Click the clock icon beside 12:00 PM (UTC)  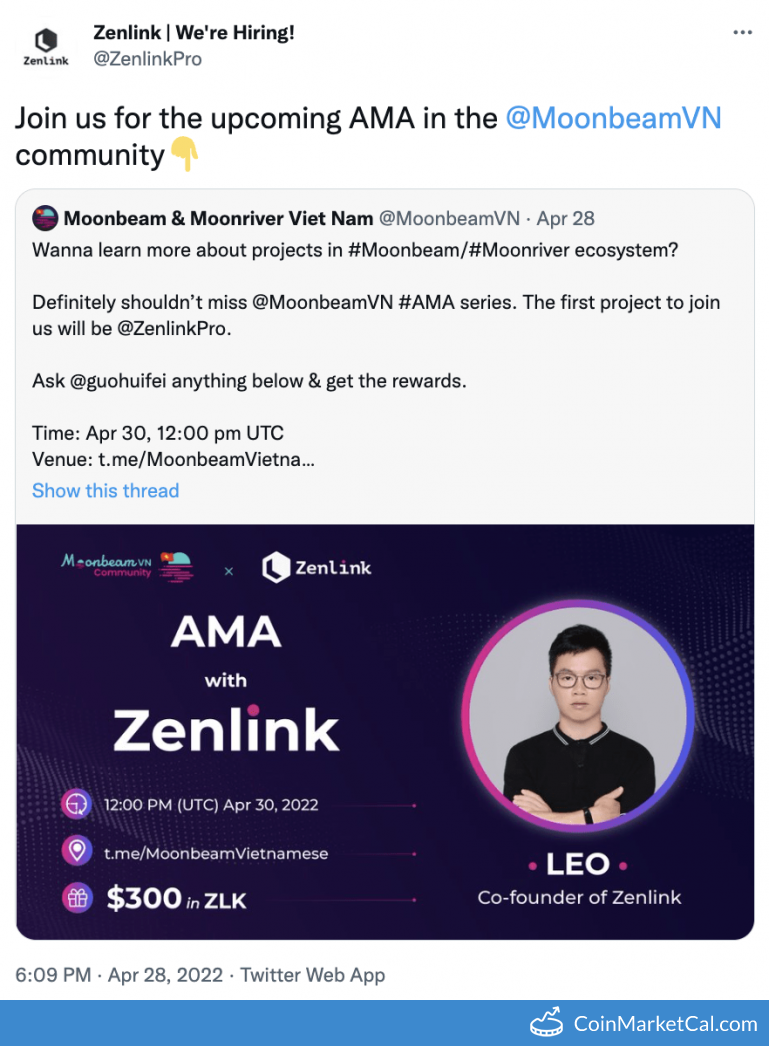point(77,804)
